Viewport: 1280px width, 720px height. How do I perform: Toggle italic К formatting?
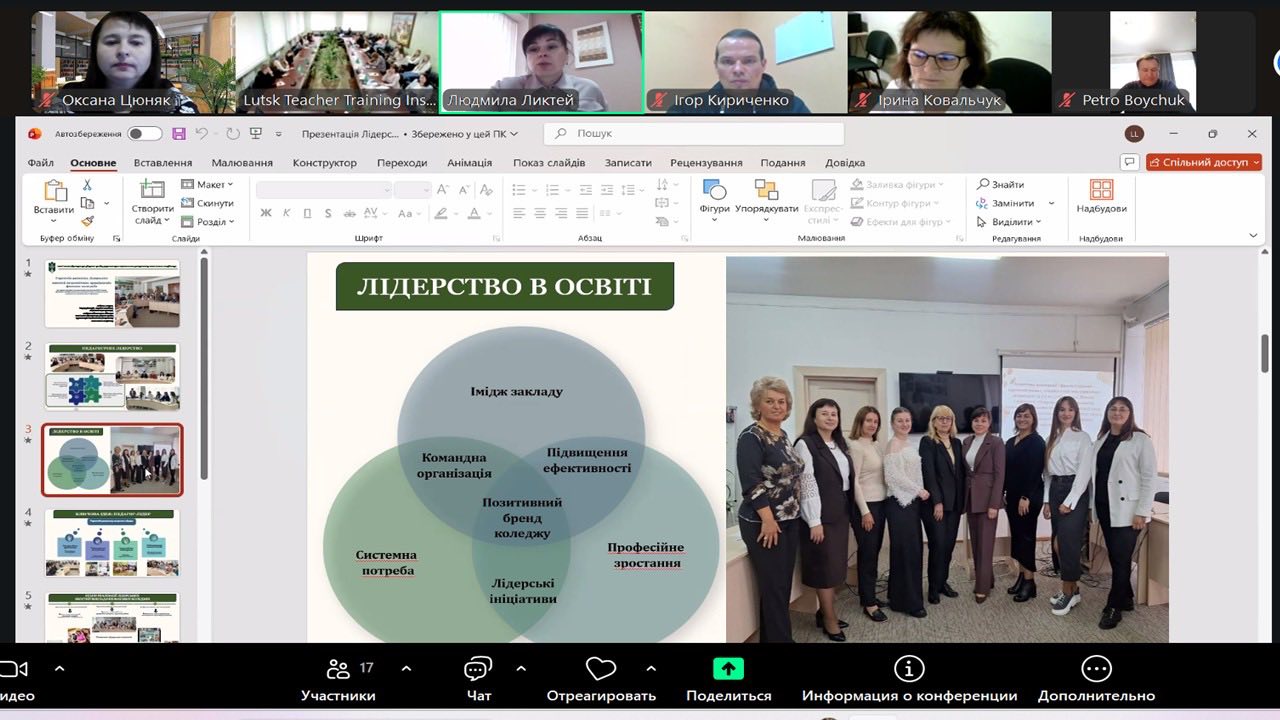[287, 213]
